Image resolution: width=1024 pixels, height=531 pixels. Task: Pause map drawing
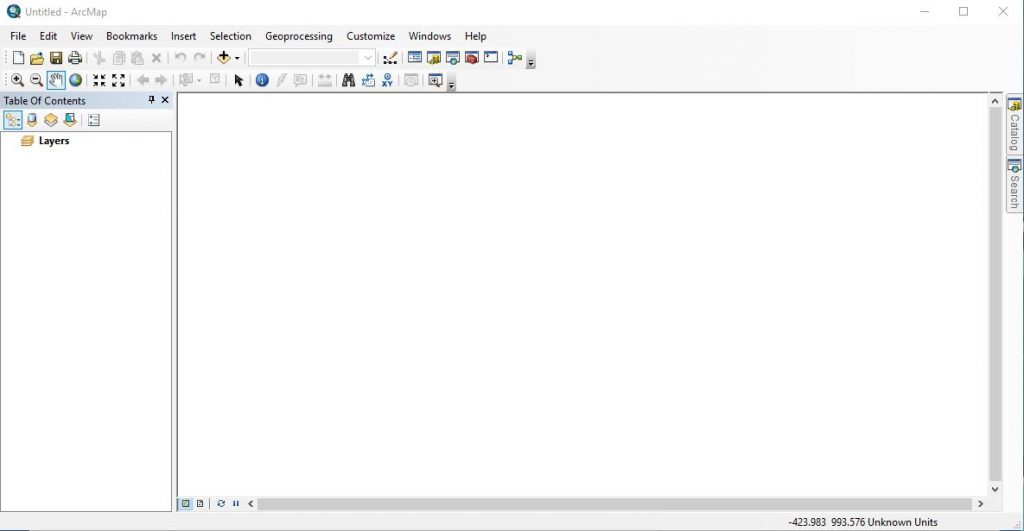tap(236, 504)
